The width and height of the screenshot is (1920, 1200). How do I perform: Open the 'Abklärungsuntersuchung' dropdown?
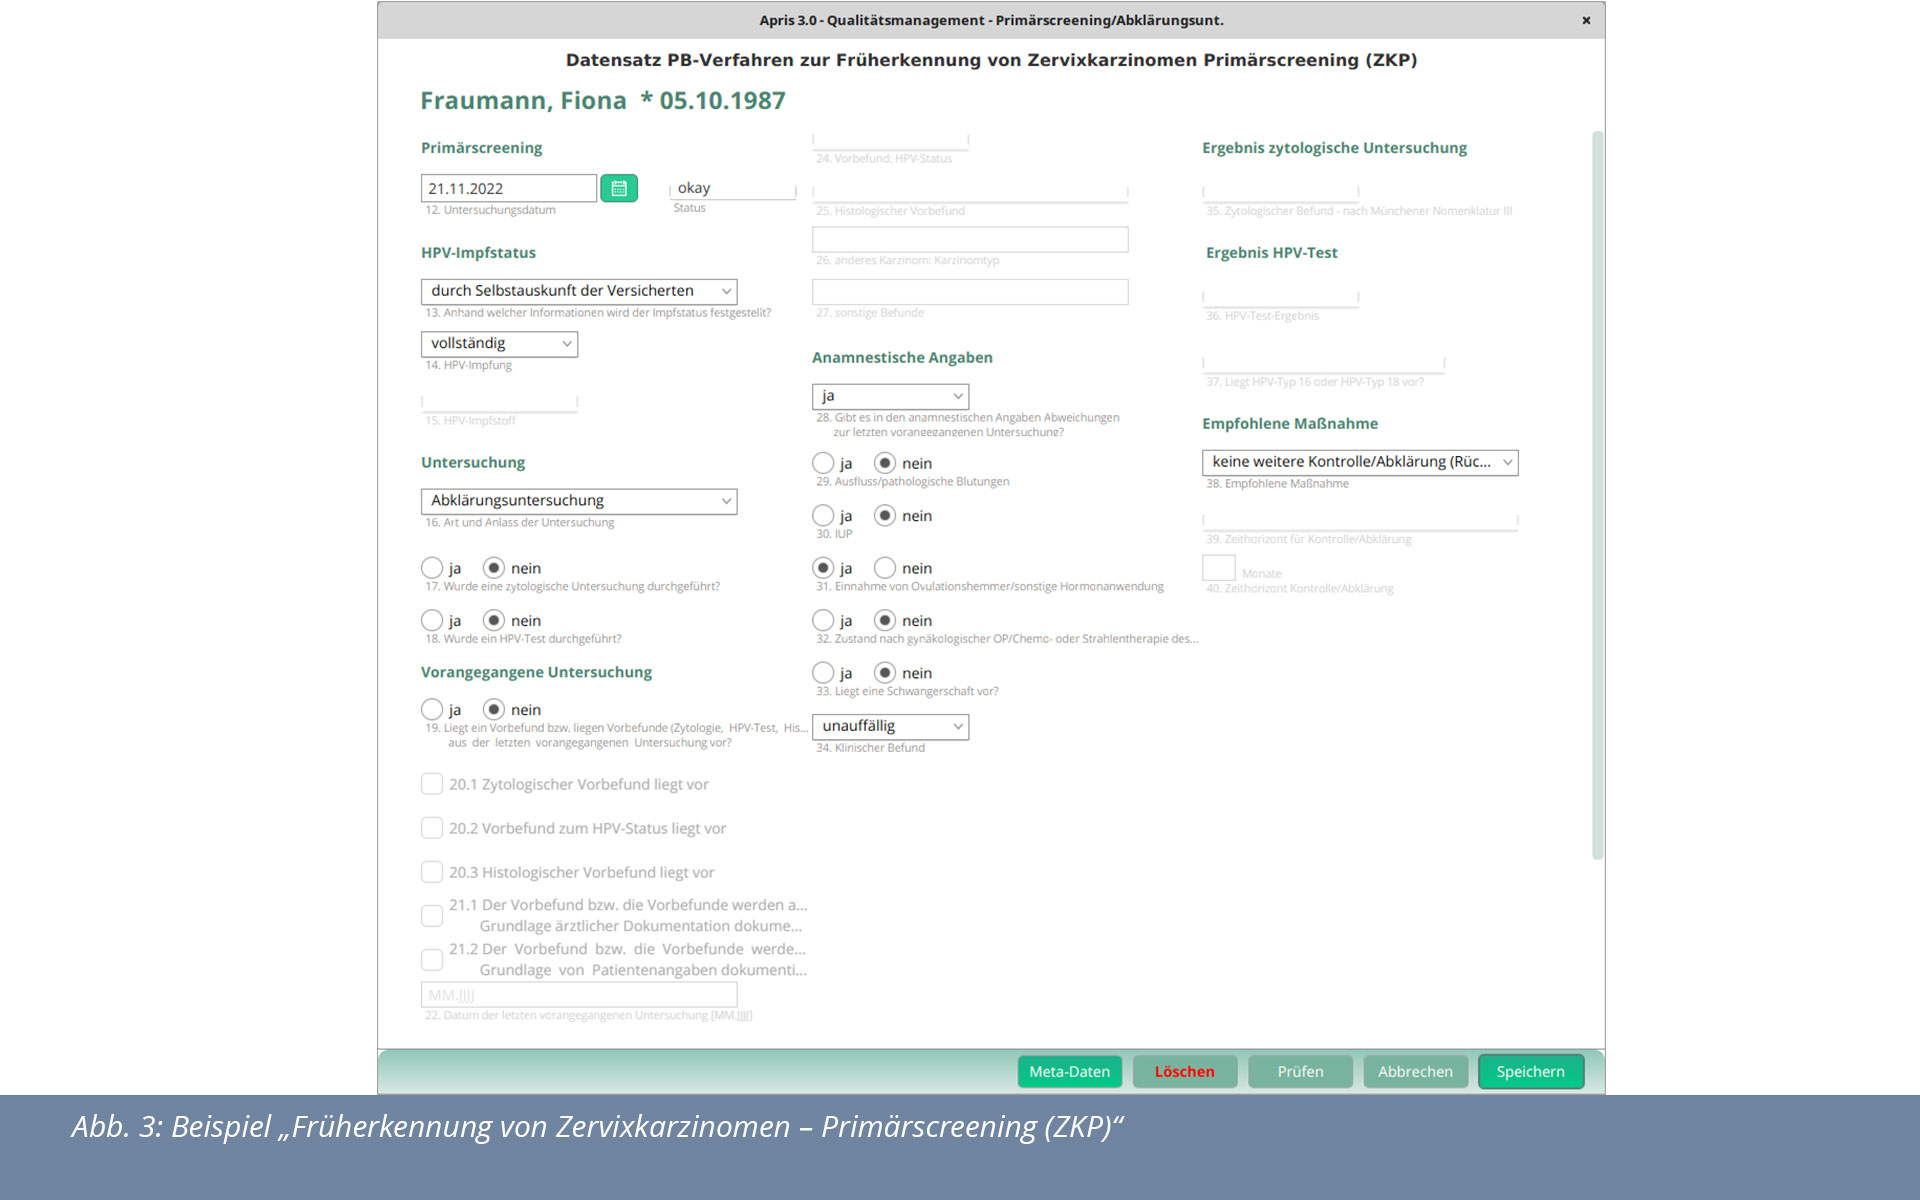(x=579, y=501)
